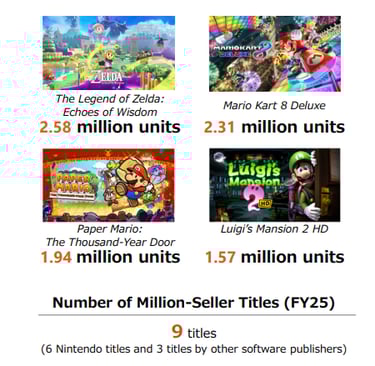375x366 pixels.
Task: Select the 'Mario Kart 8 Deluxe' title text
Action: click(x=274, y=105)
